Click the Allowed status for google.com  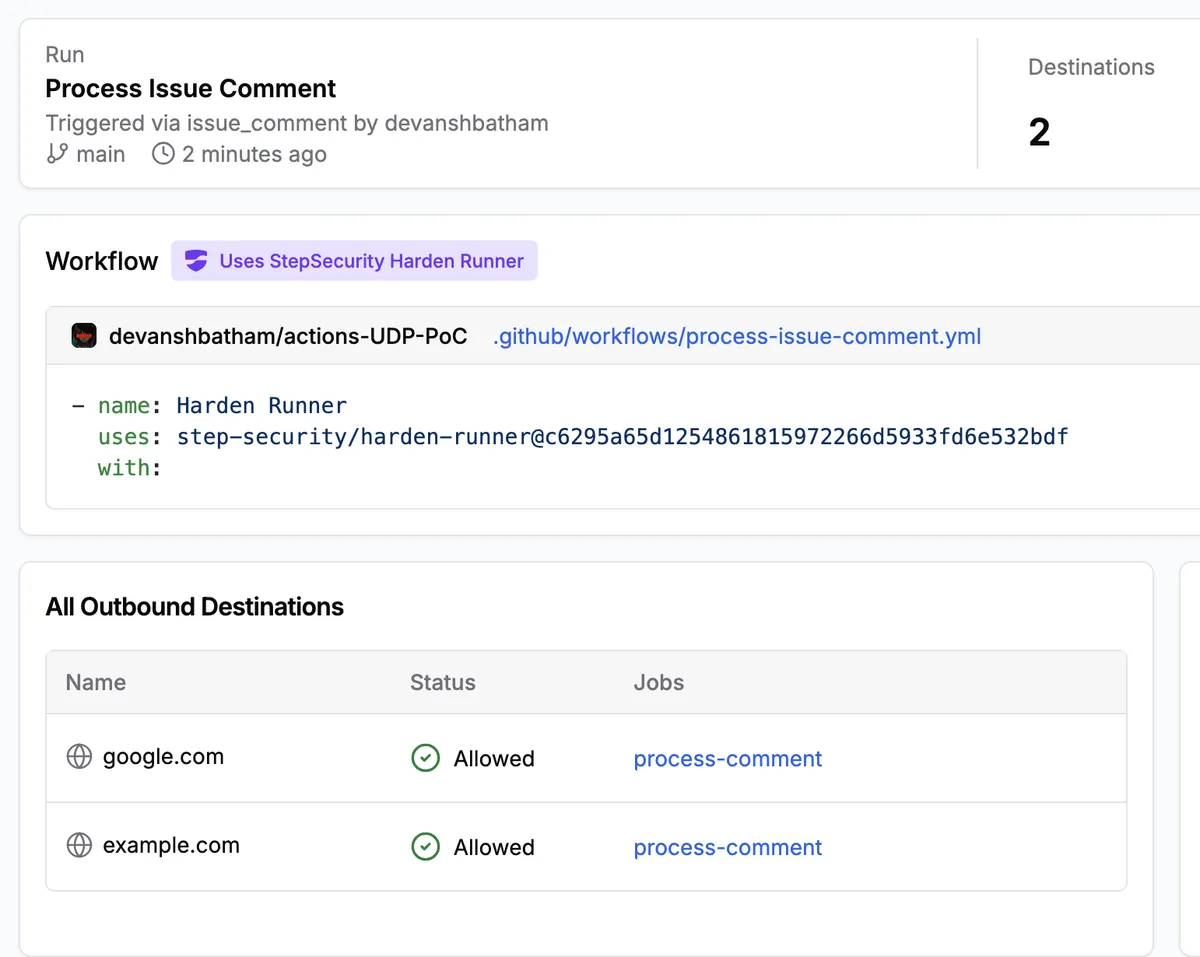[x=494, y=759]
